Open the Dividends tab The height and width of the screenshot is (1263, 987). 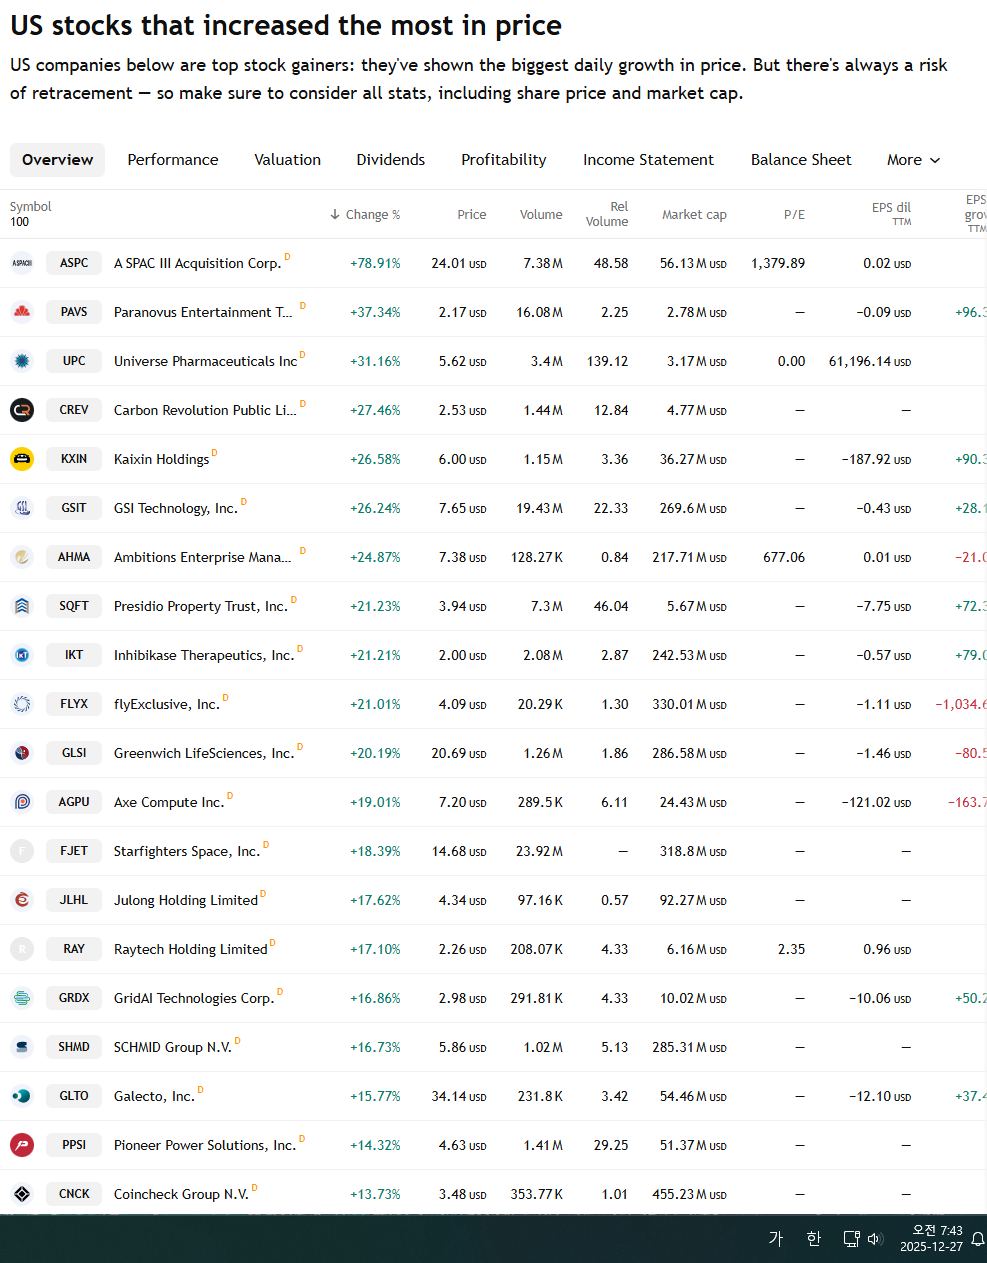[391, 160]
